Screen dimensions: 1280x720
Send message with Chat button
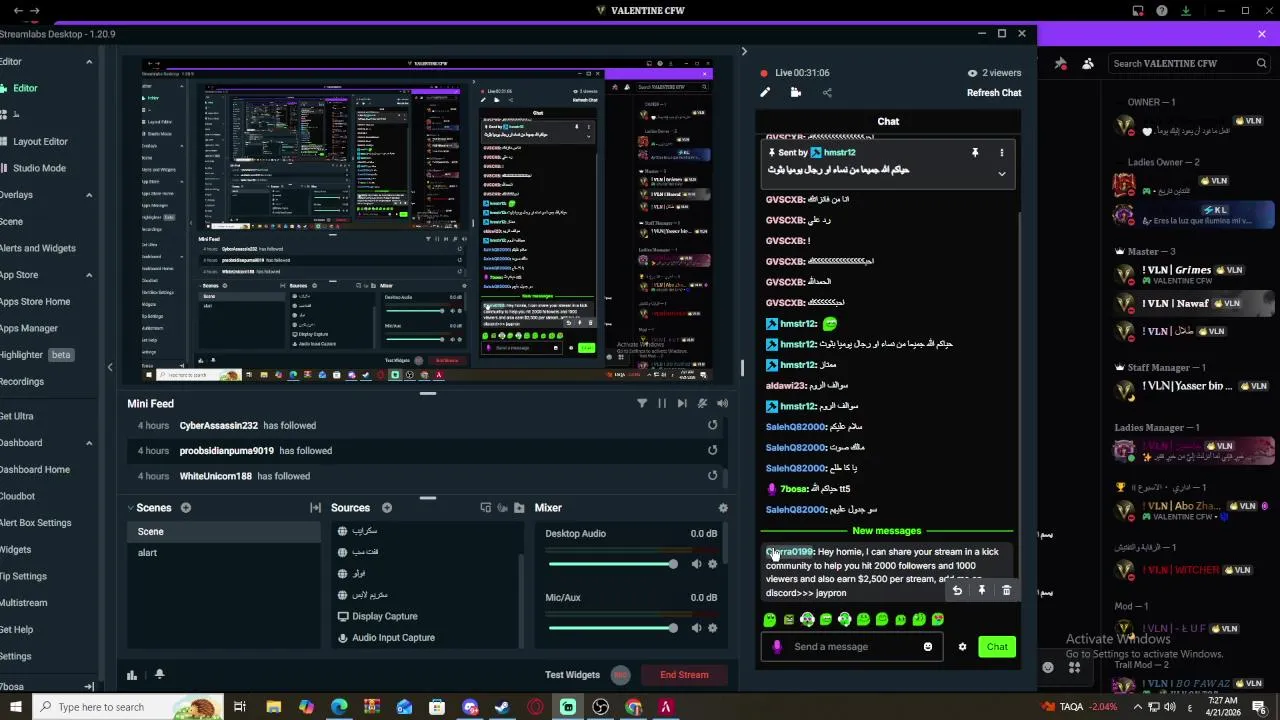(997, 647)
